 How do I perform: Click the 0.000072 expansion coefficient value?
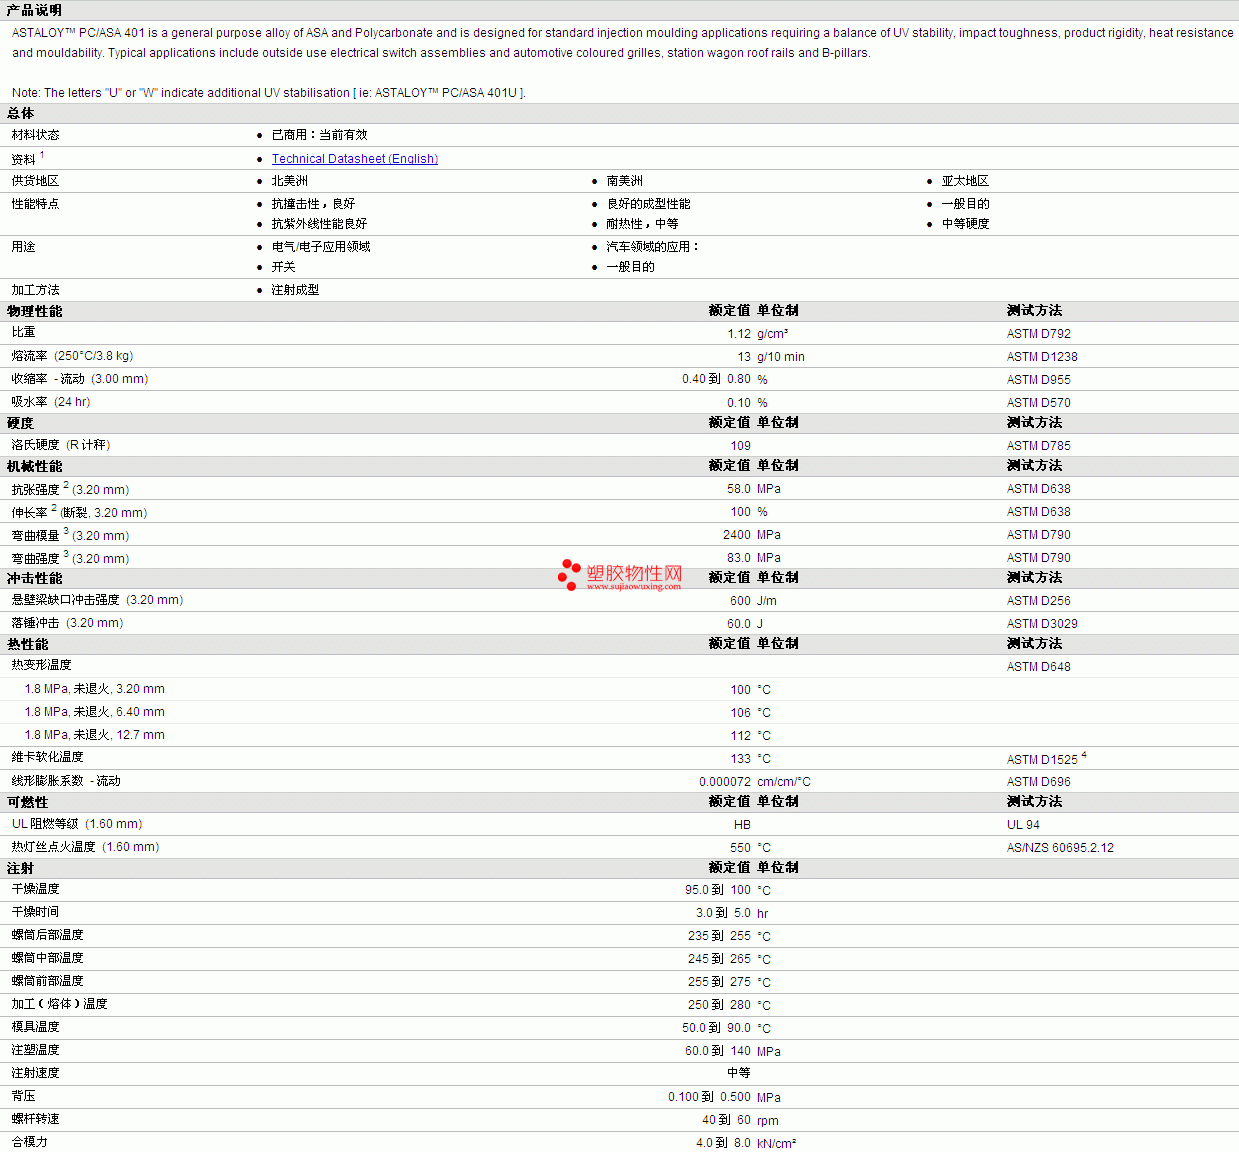[725, 782]
